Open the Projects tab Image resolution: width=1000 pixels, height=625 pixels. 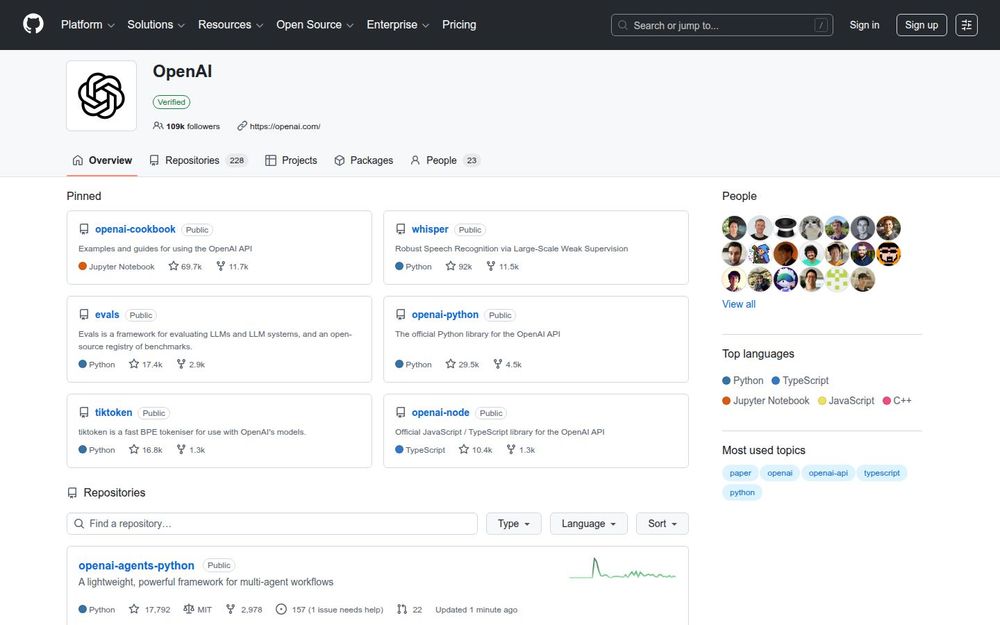coord(291,160)
